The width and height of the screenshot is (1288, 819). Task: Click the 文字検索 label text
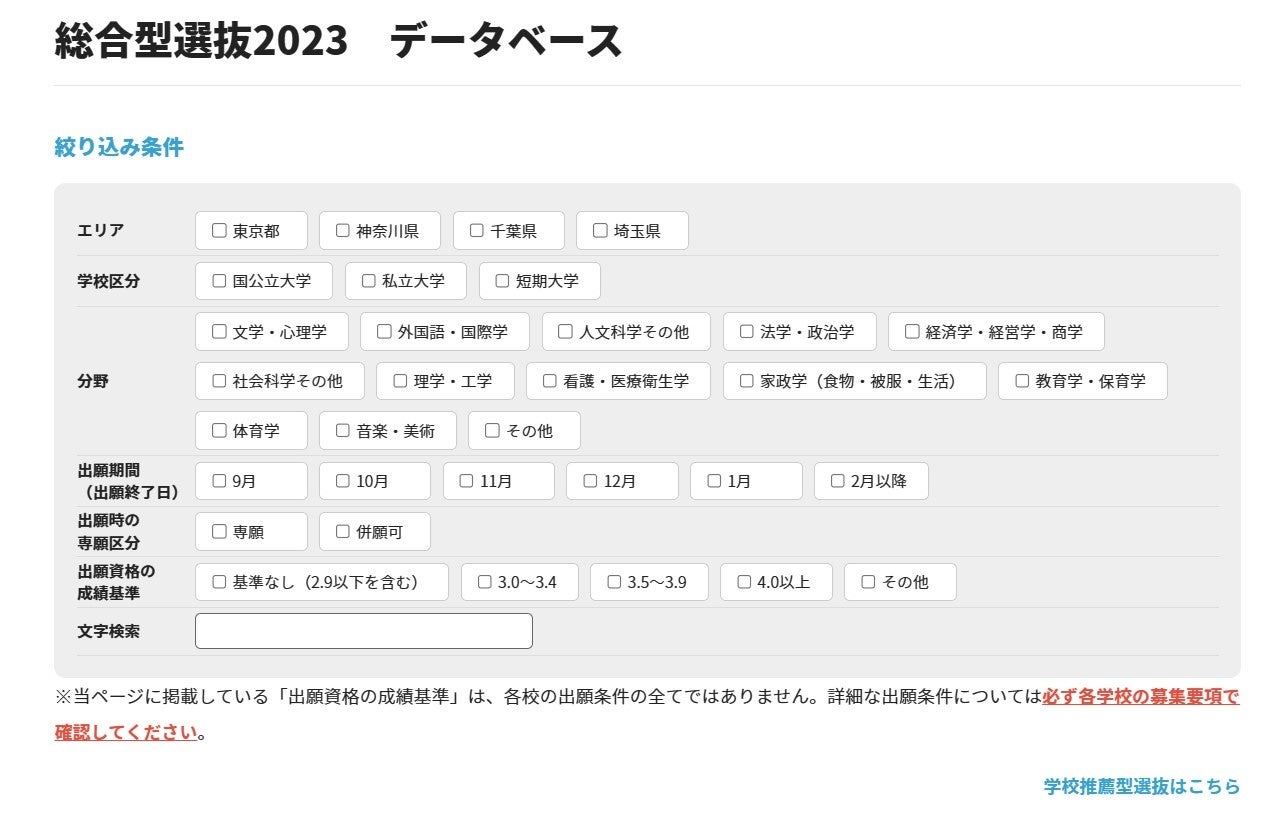click(109, 631)
